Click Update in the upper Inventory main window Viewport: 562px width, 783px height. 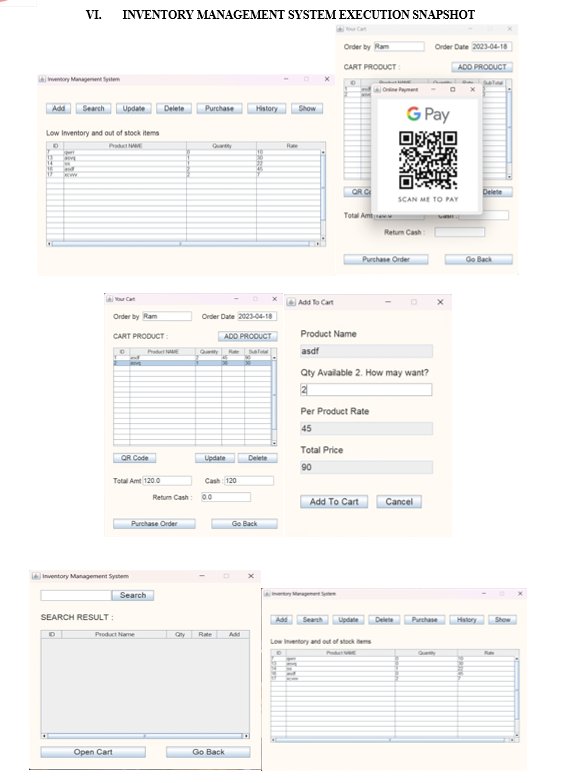click(x=133, y=108)
